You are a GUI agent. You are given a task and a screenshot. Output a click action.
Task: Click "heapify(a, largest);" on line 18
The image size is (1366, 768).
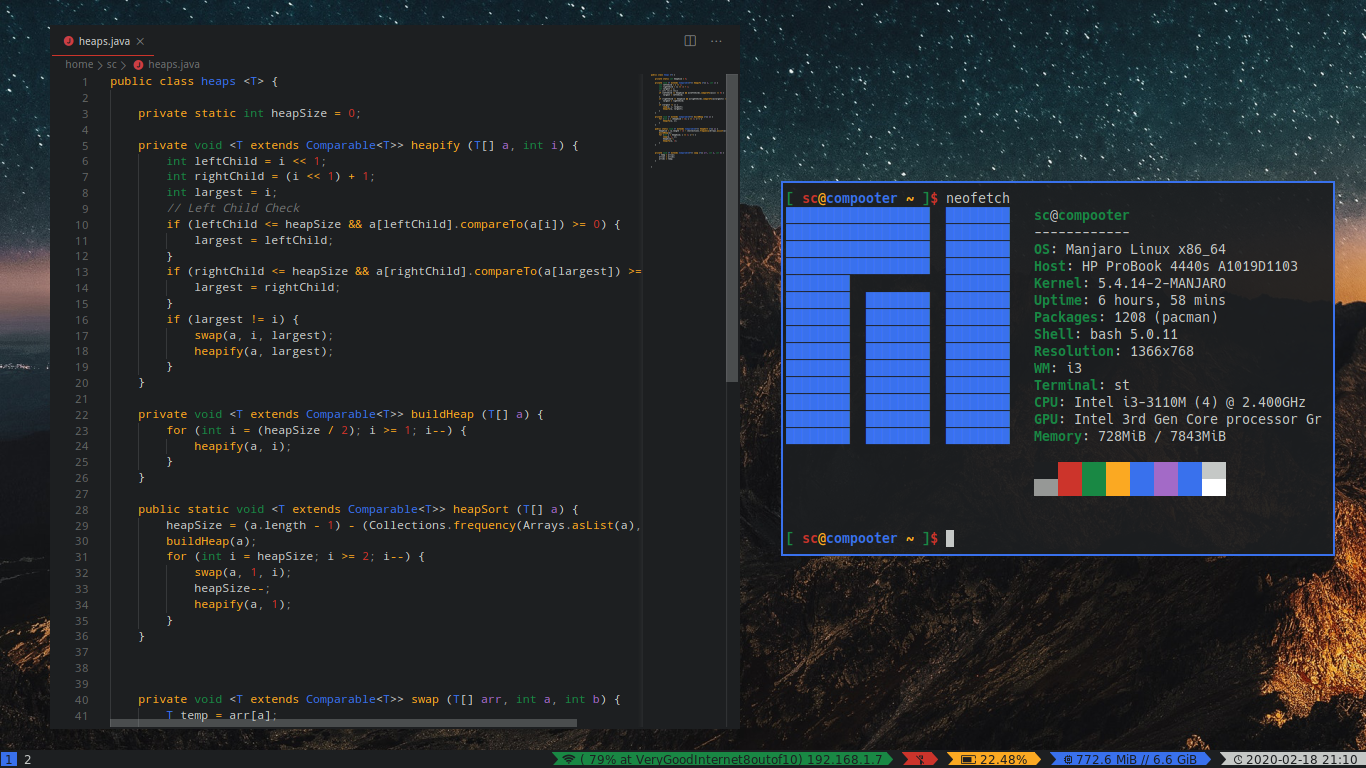click(x=263, y=351)
